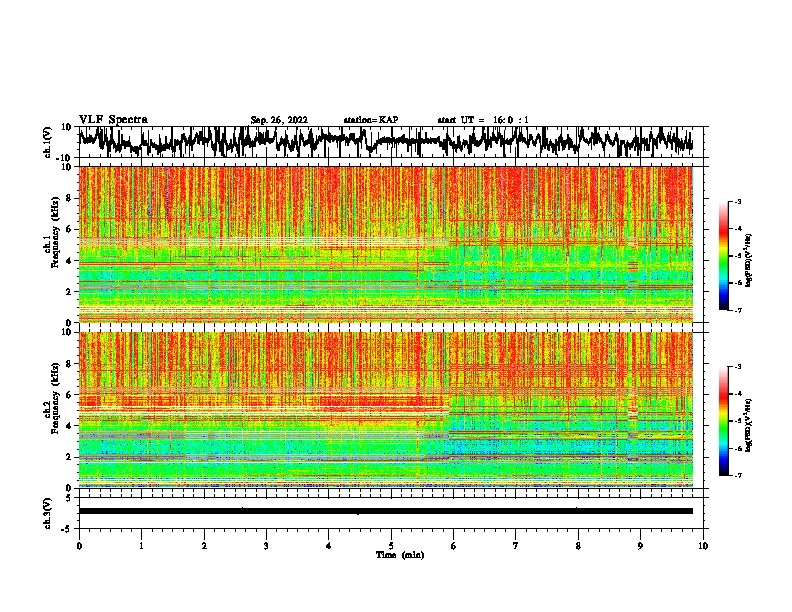The image size is (792, 612).
Task: Click the time axis tick label "4"
Action: coord(329,546)
